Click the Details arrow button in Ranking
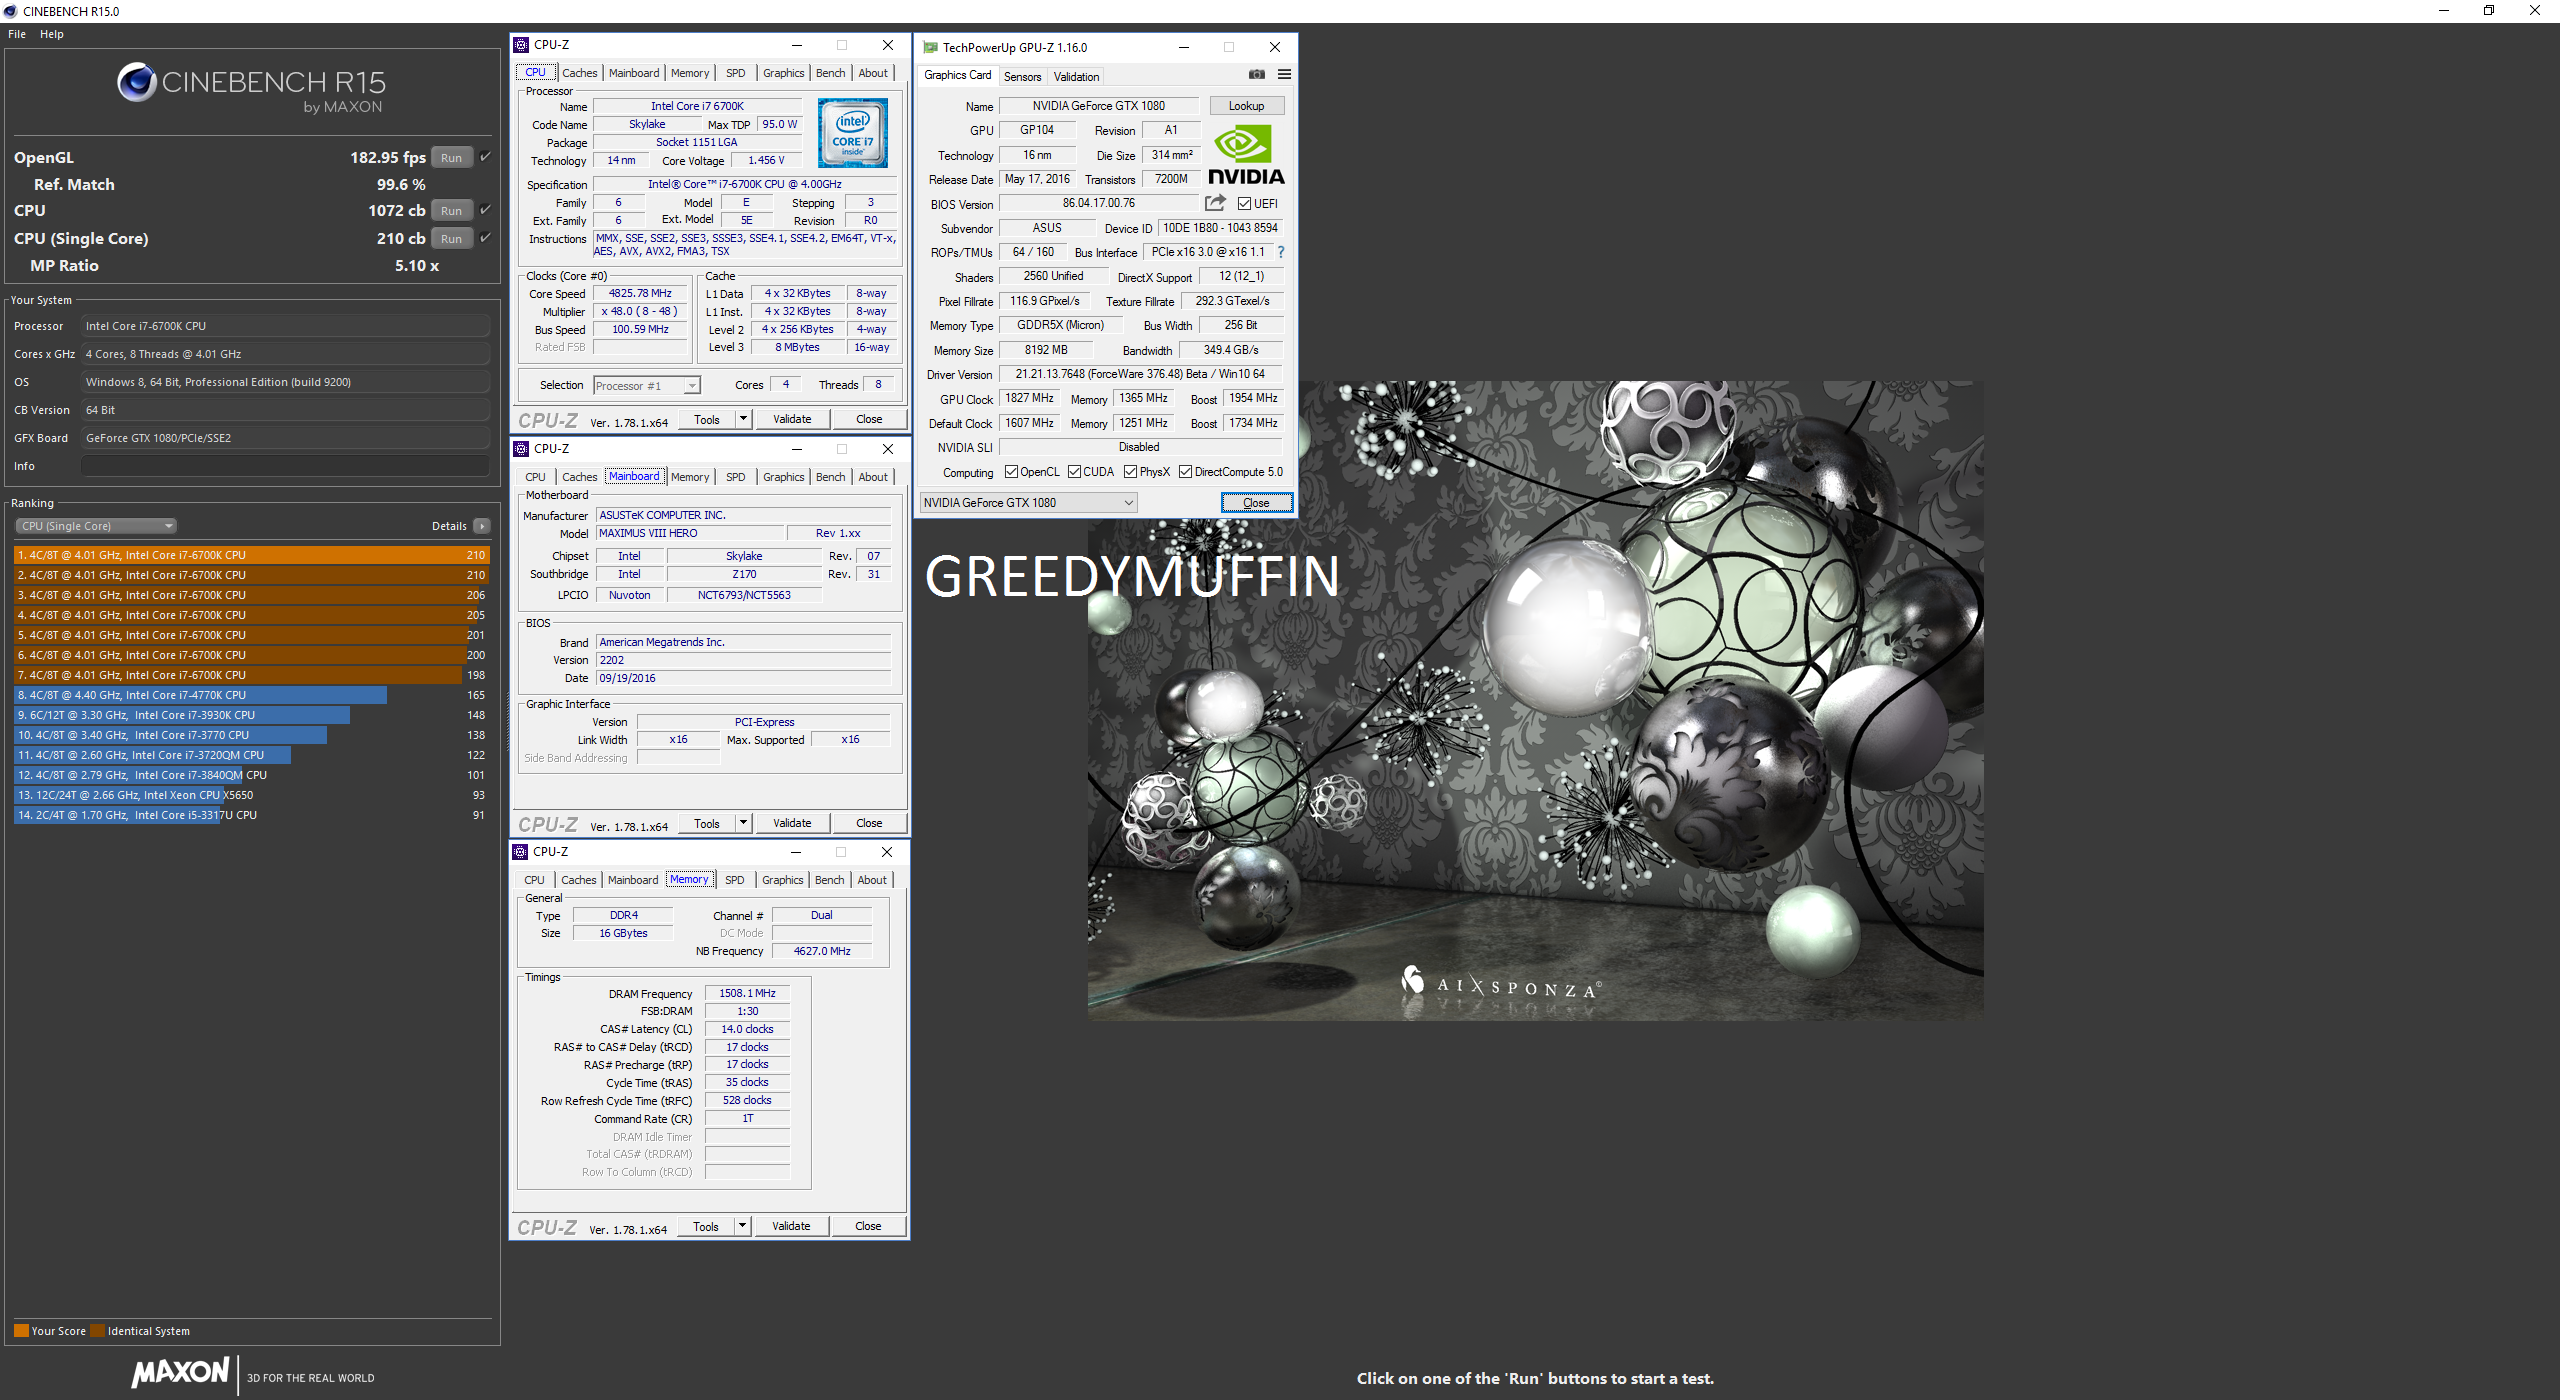This screenshot has height=1400, width=2560. [482, 526]
